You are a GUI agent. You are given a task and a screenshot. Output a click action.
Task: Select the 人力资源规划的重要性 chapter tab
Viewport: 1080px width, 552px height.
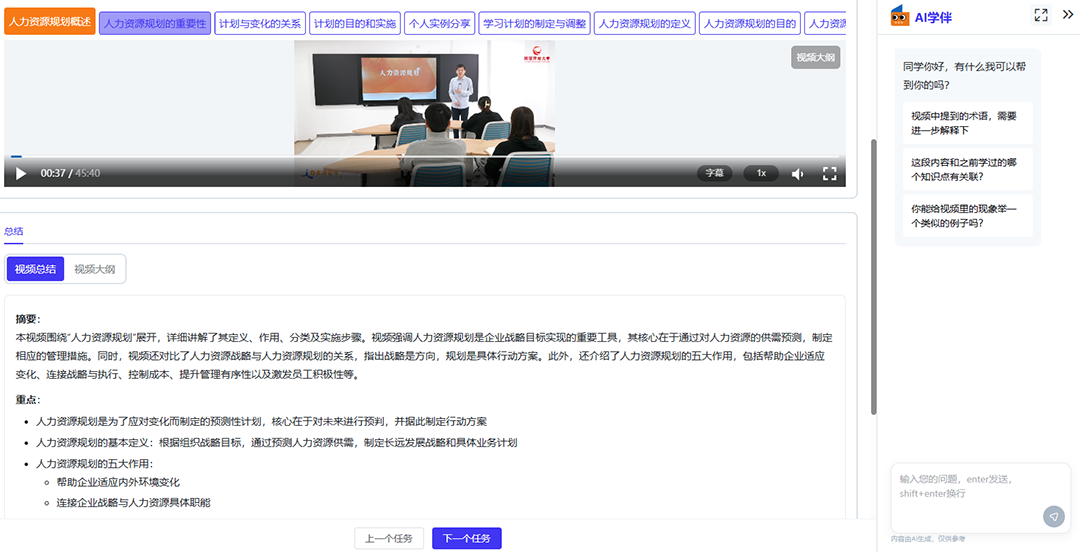155,23
